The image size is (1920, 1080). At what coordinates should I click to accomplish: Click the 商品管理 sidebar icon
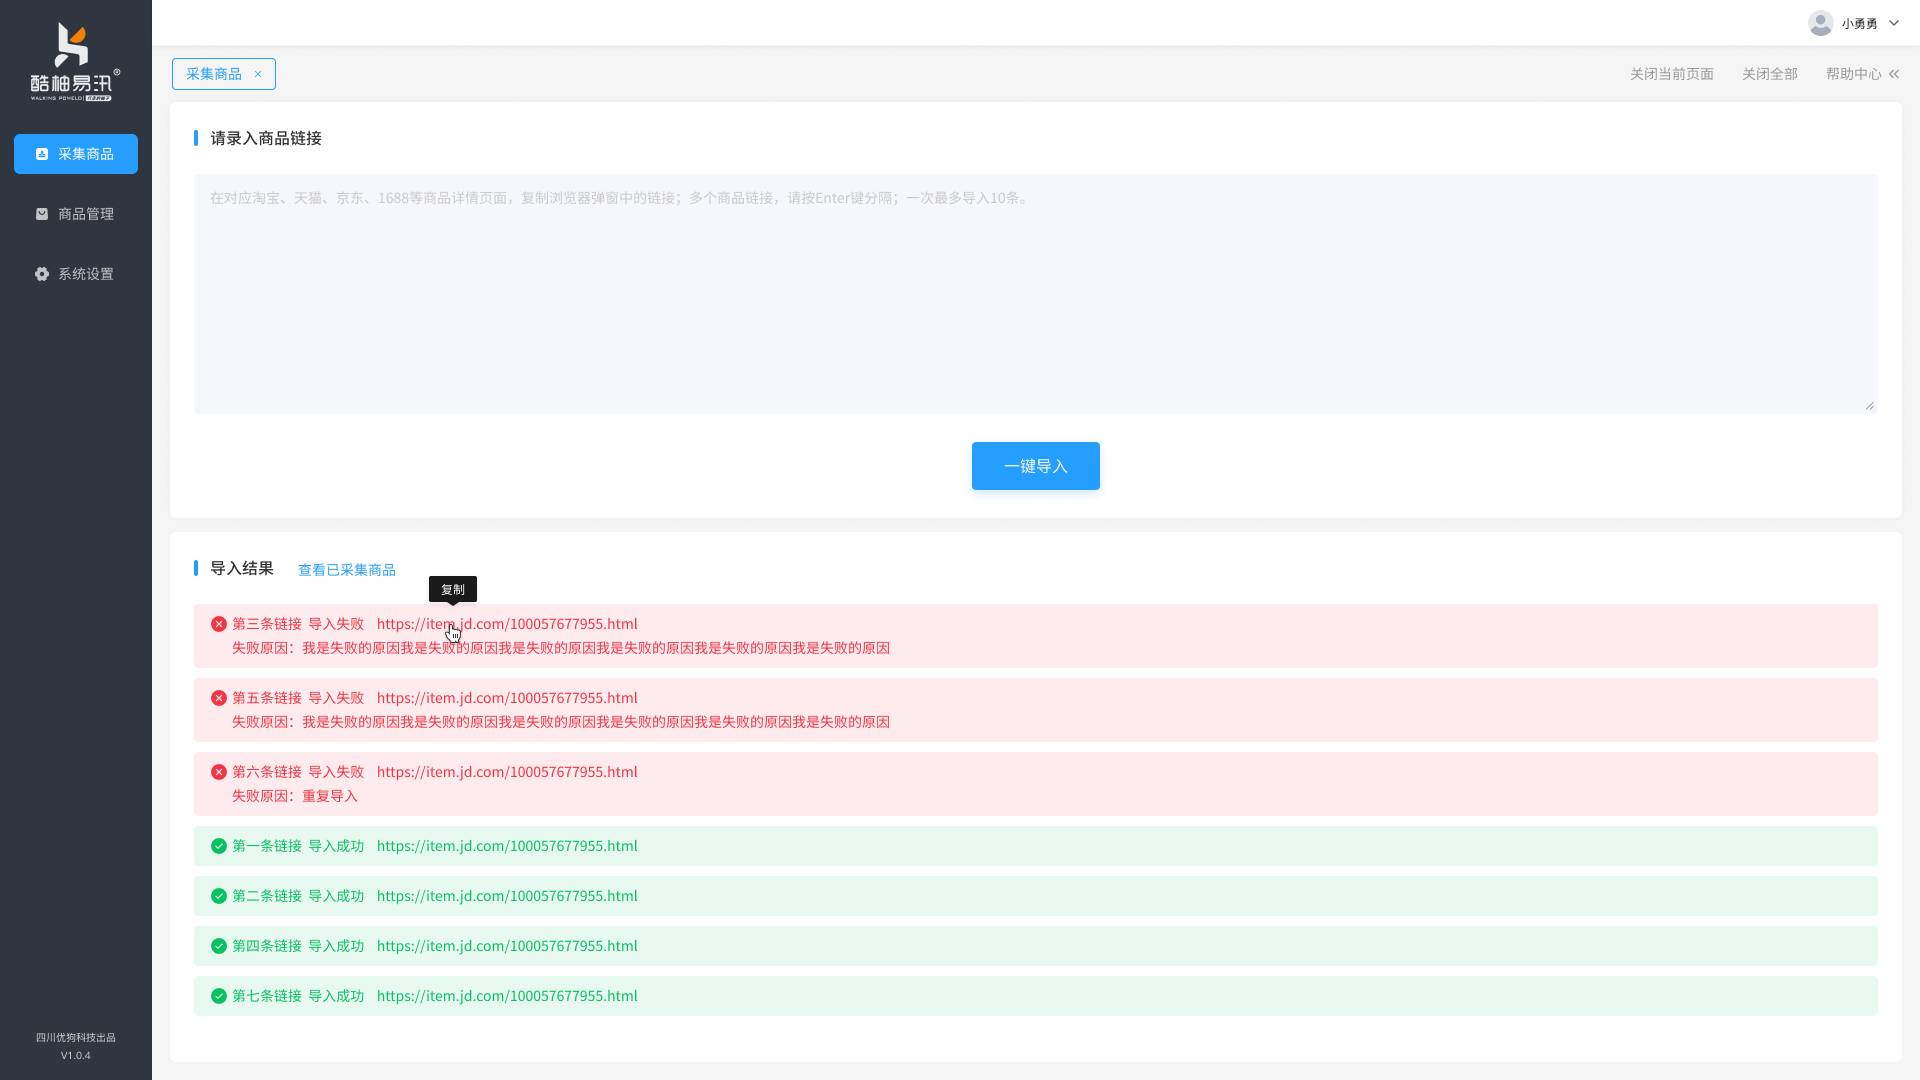tap(42, 214)
